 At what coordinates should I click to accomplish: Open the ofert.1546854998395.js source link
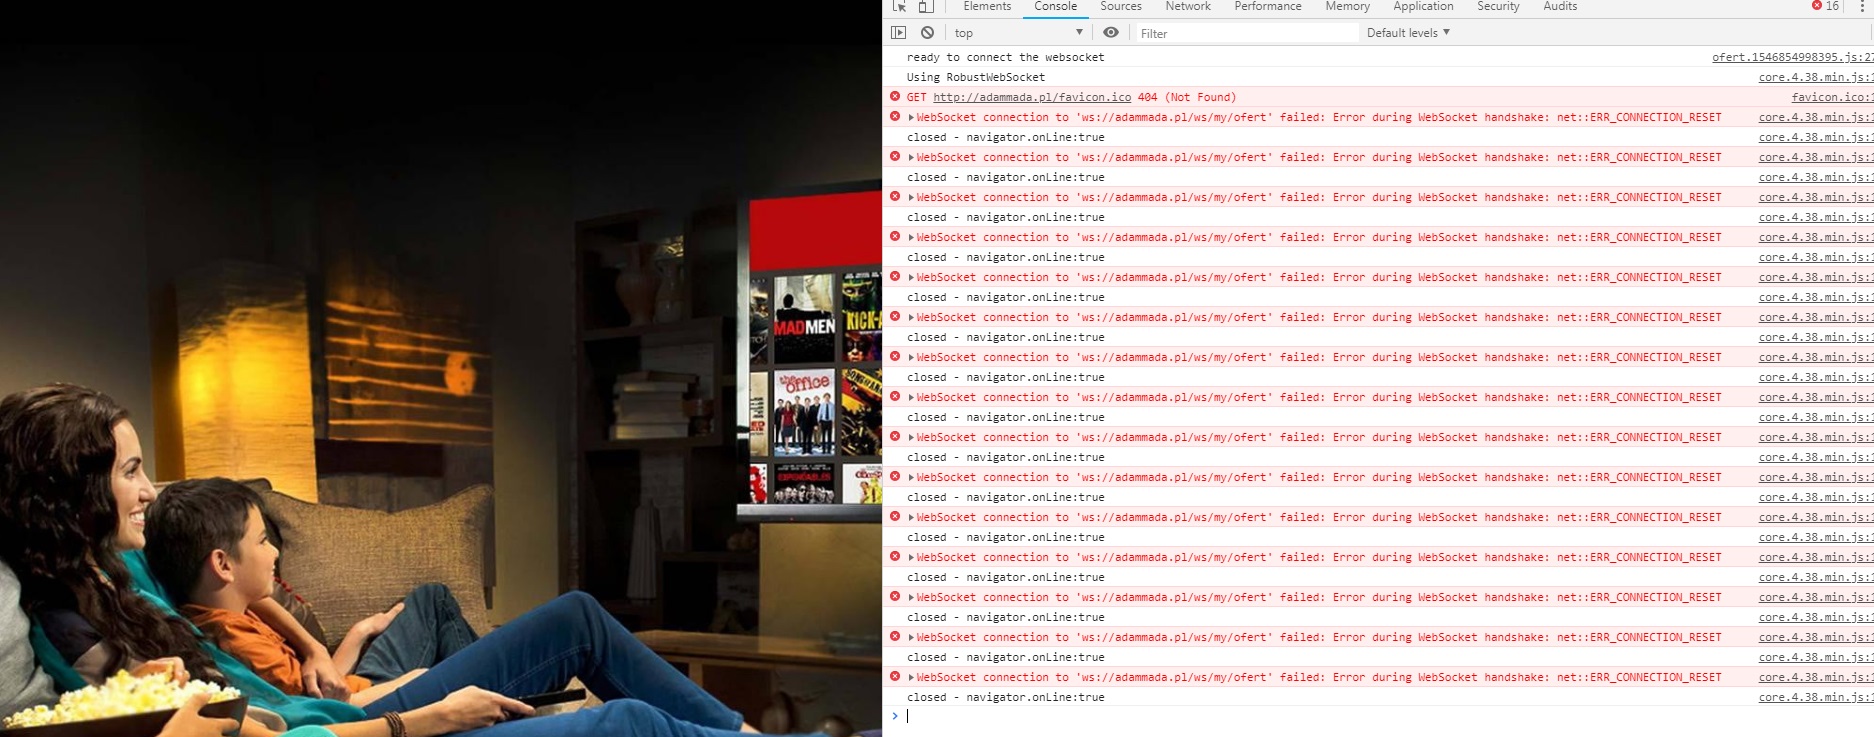click(x=1792, y=57)
